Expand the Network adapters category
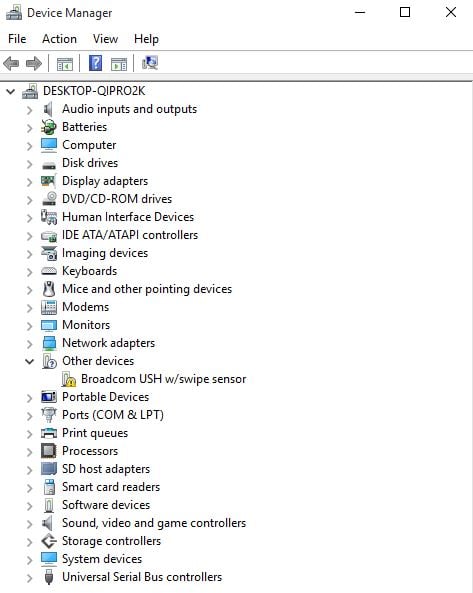The height and width of the screenshot is (593, 473). click(29, 344)
